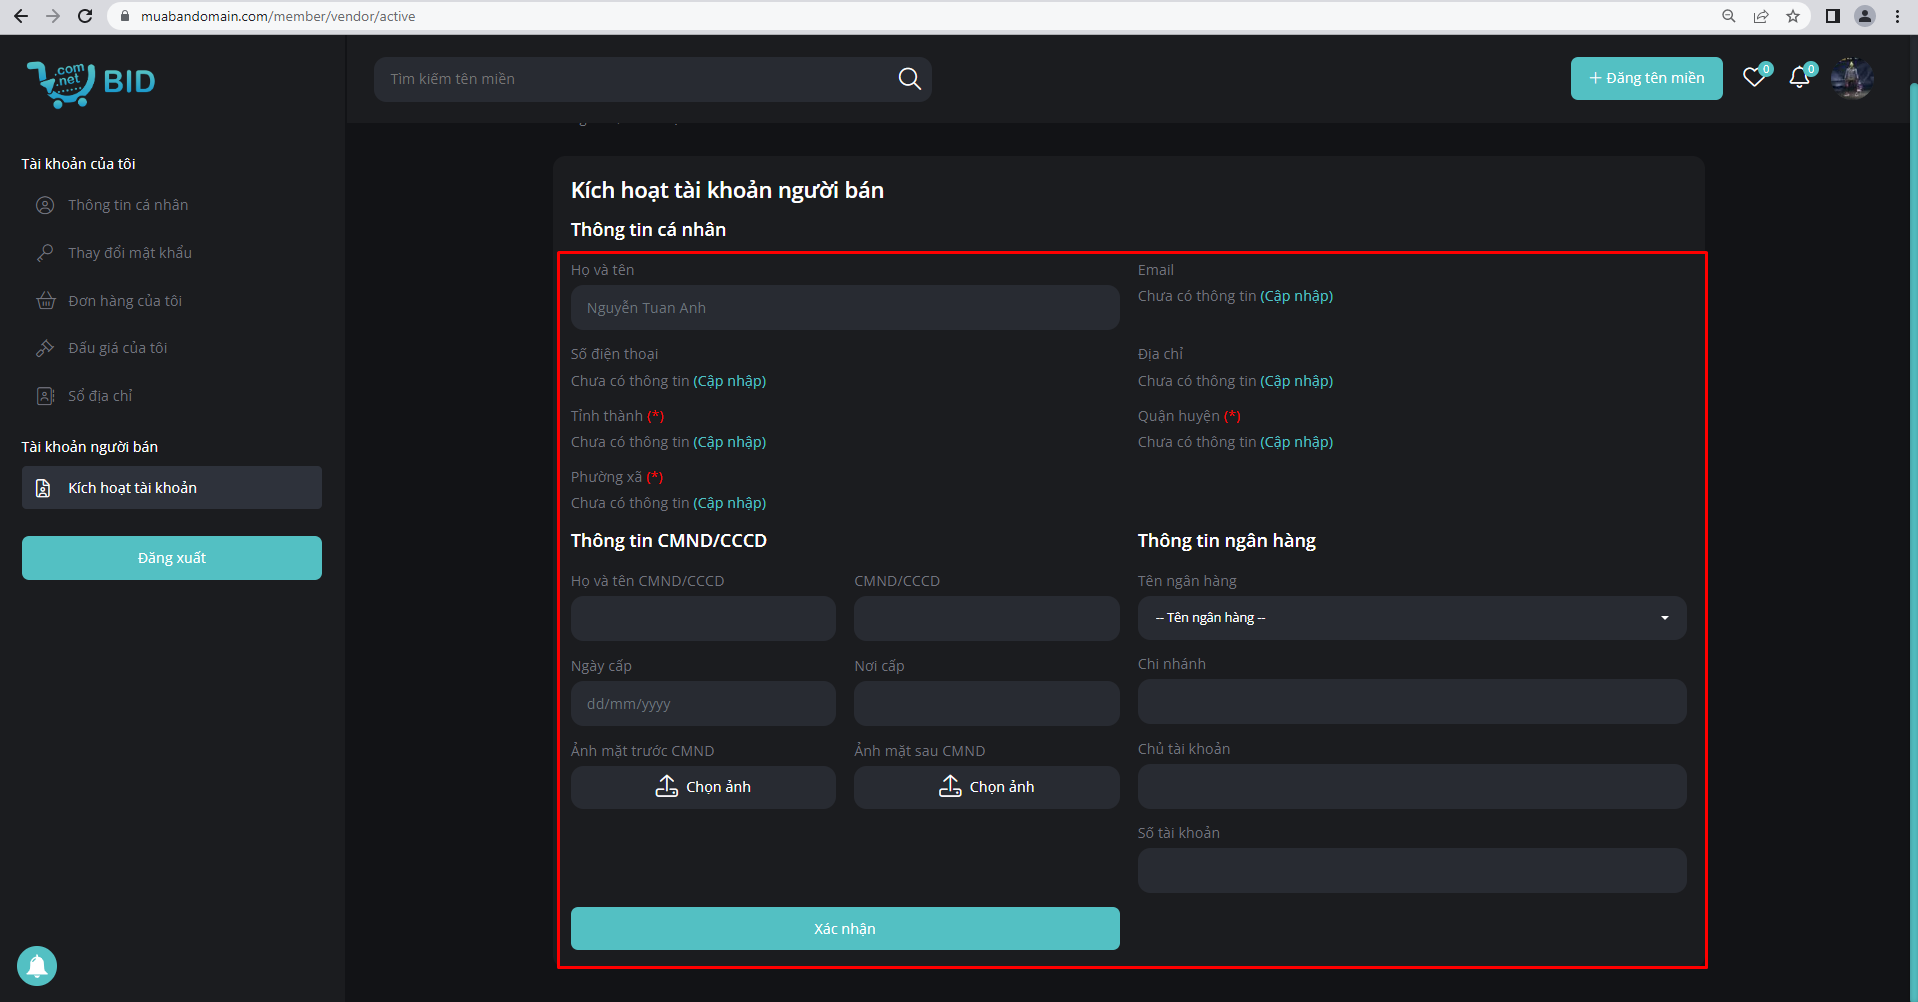1918x1002 pixels.
Task: Open Đơn hàng của tôi
Action: [x=125, y=301]
